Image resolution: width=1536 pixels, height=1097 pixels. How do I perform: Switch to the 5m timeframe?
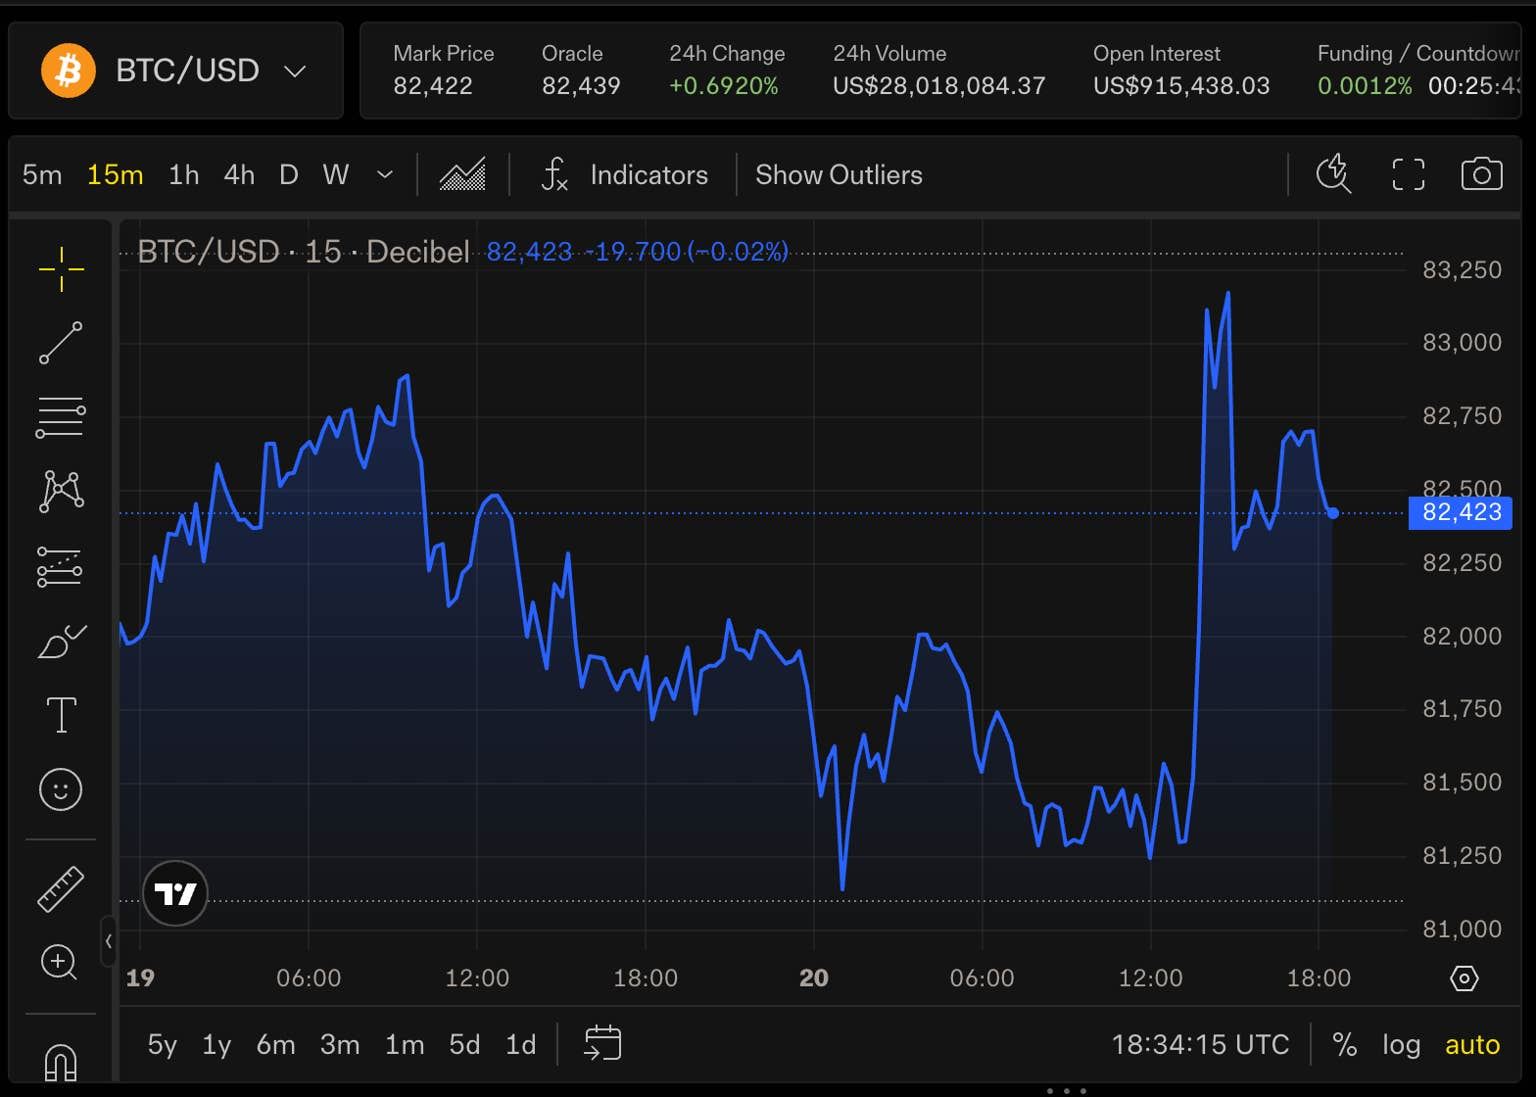pyautogui.click(x=42, y=175)
